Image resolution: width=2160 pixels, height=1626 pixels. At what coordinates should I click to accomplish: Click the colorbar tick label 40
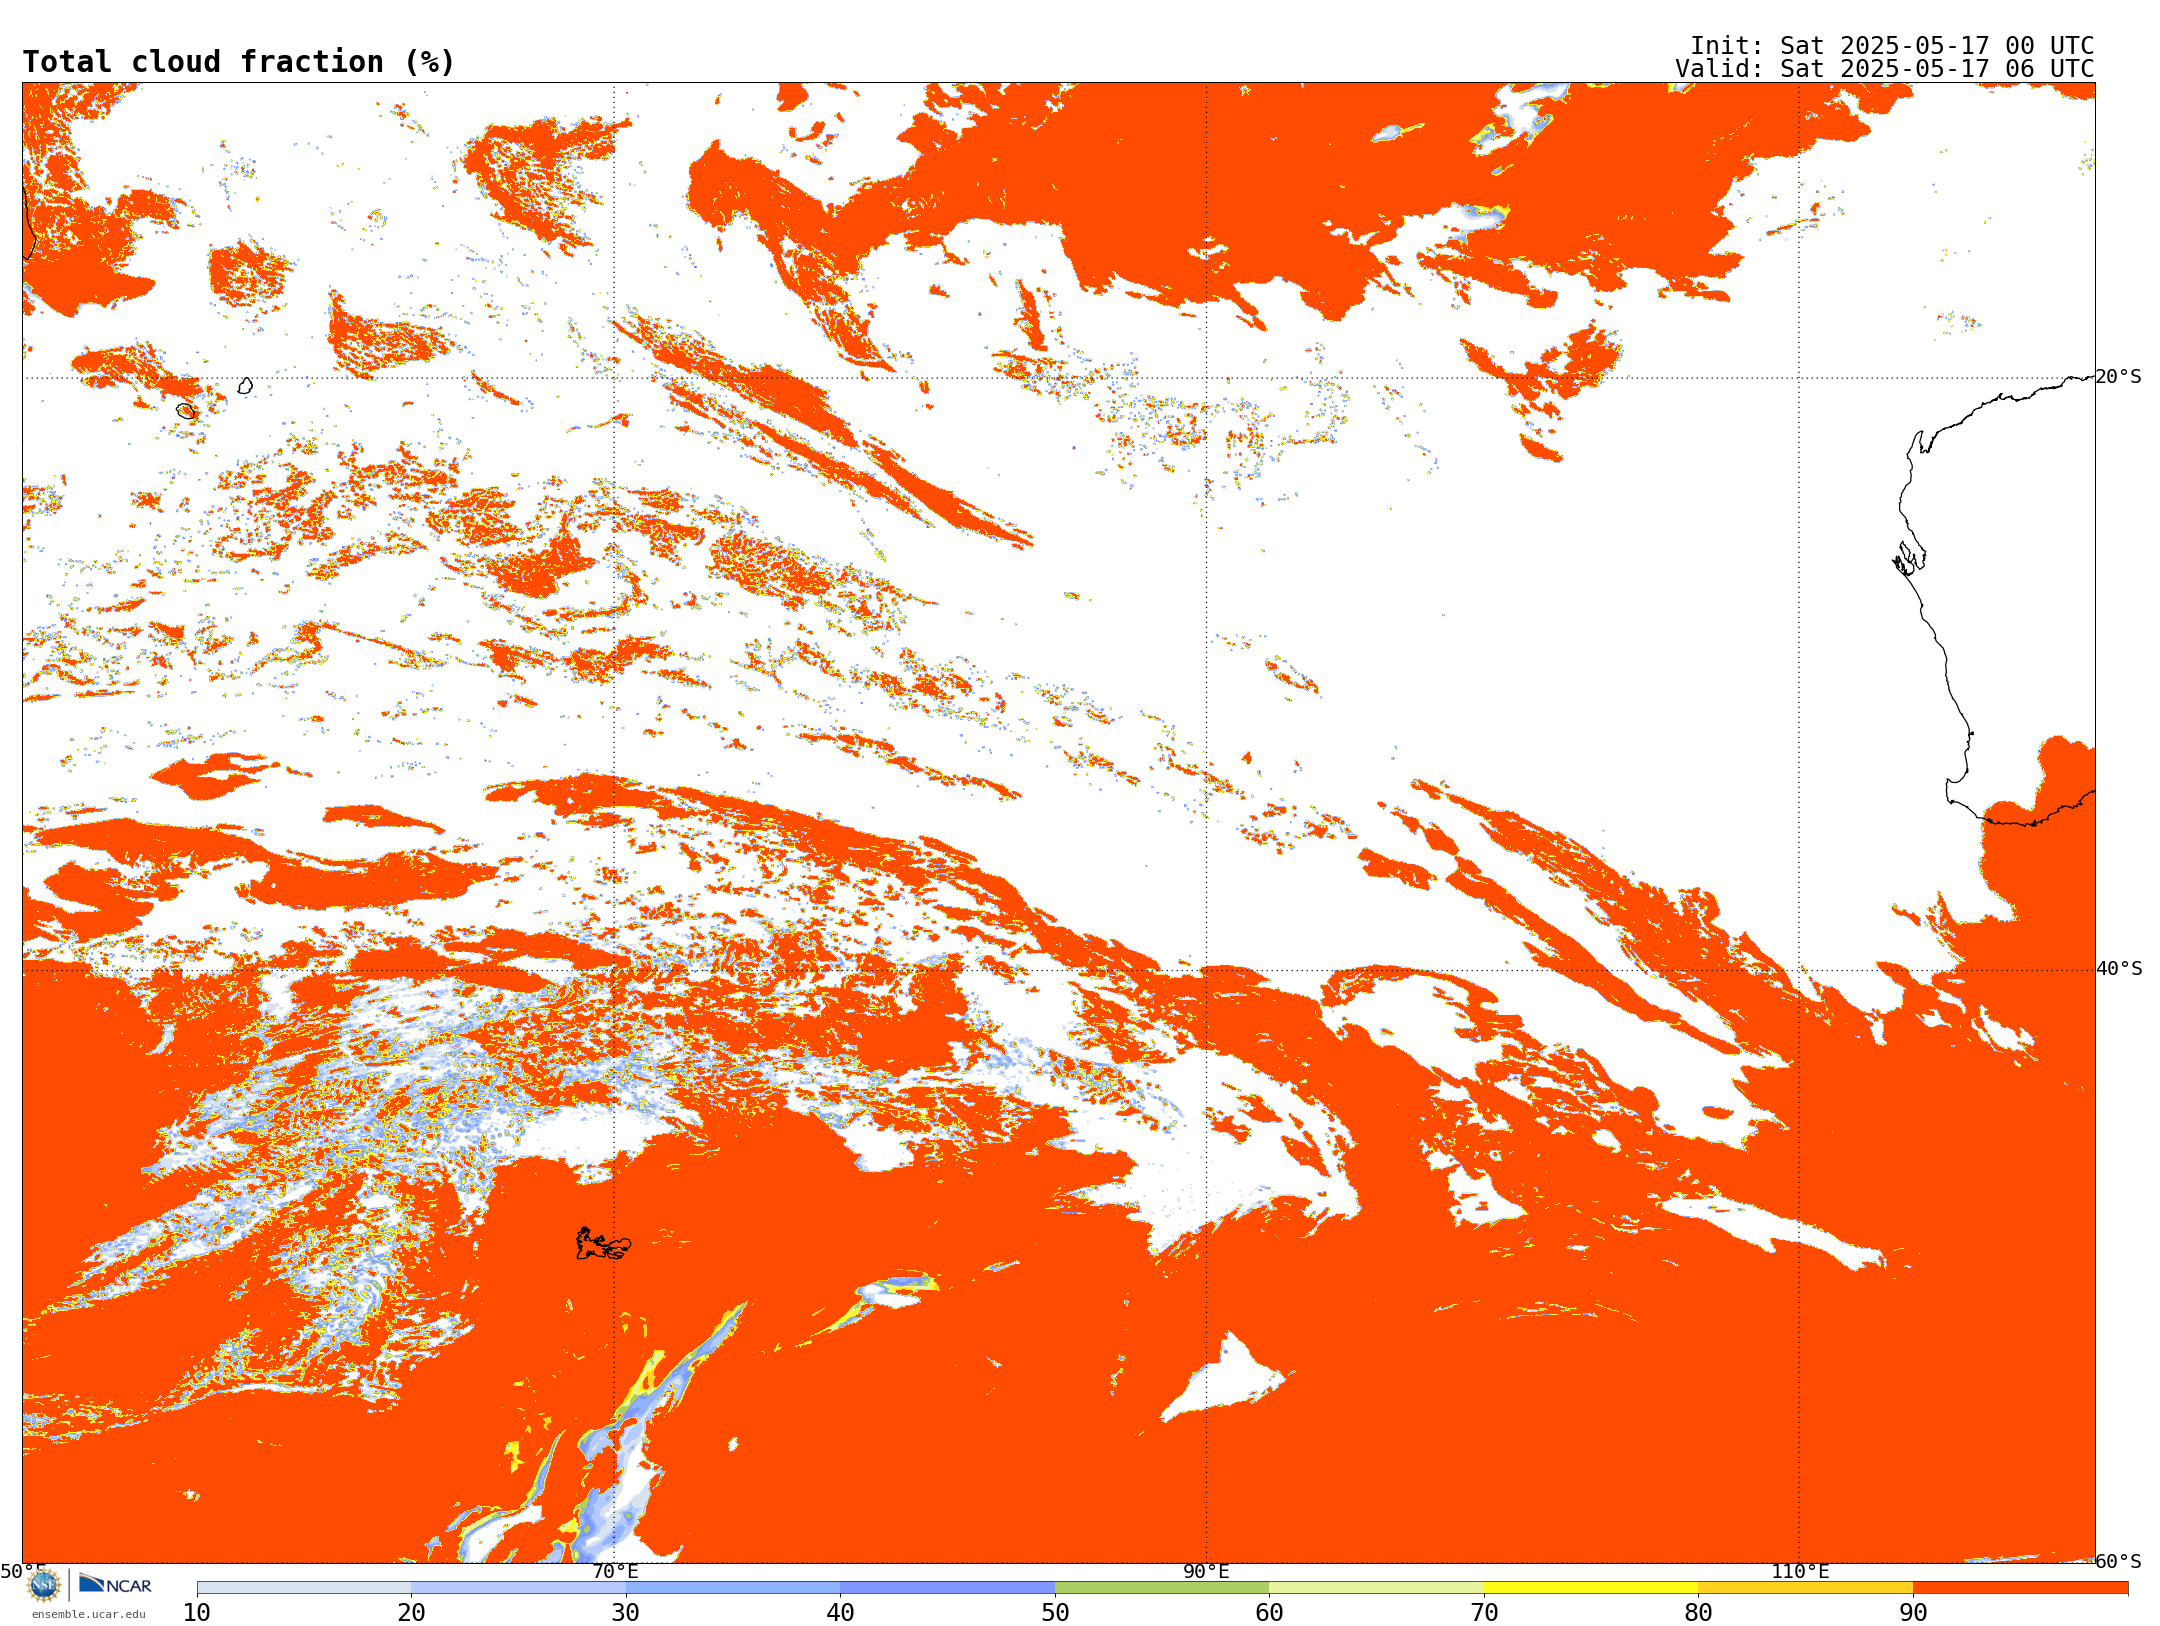click(841, 1613)
